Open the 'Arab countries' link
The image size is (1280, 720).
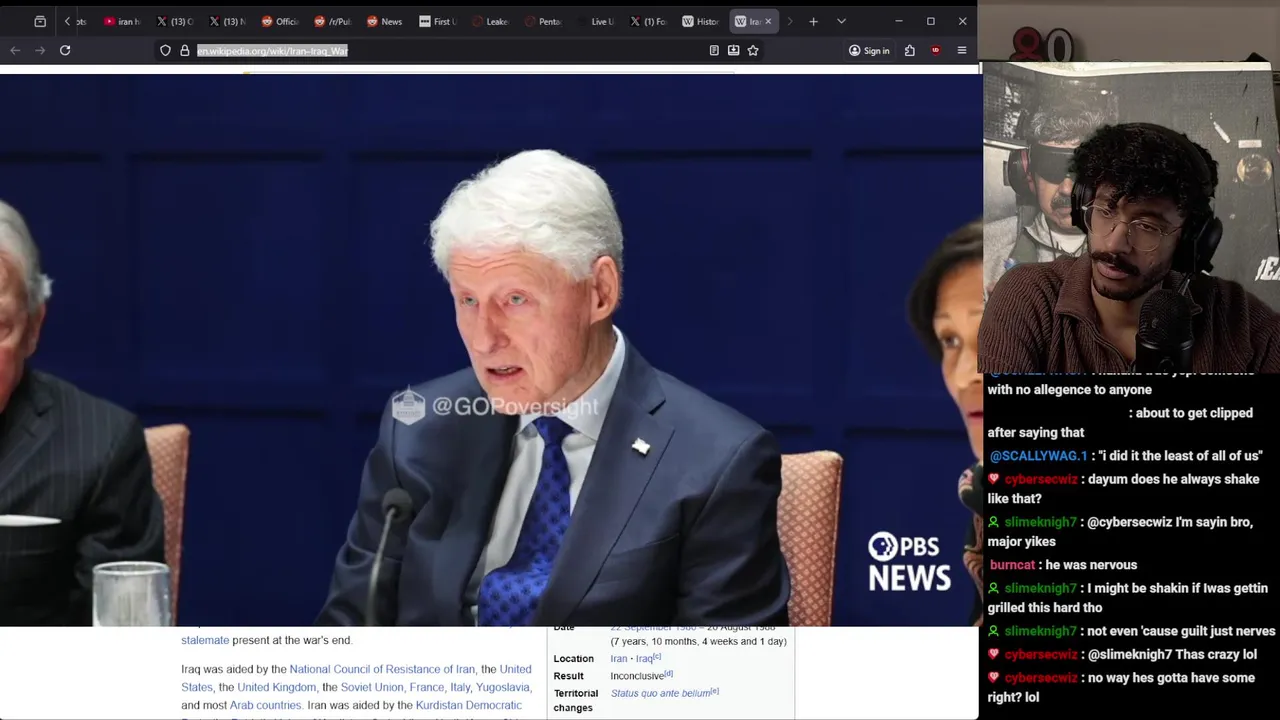(x=265, y=705)
